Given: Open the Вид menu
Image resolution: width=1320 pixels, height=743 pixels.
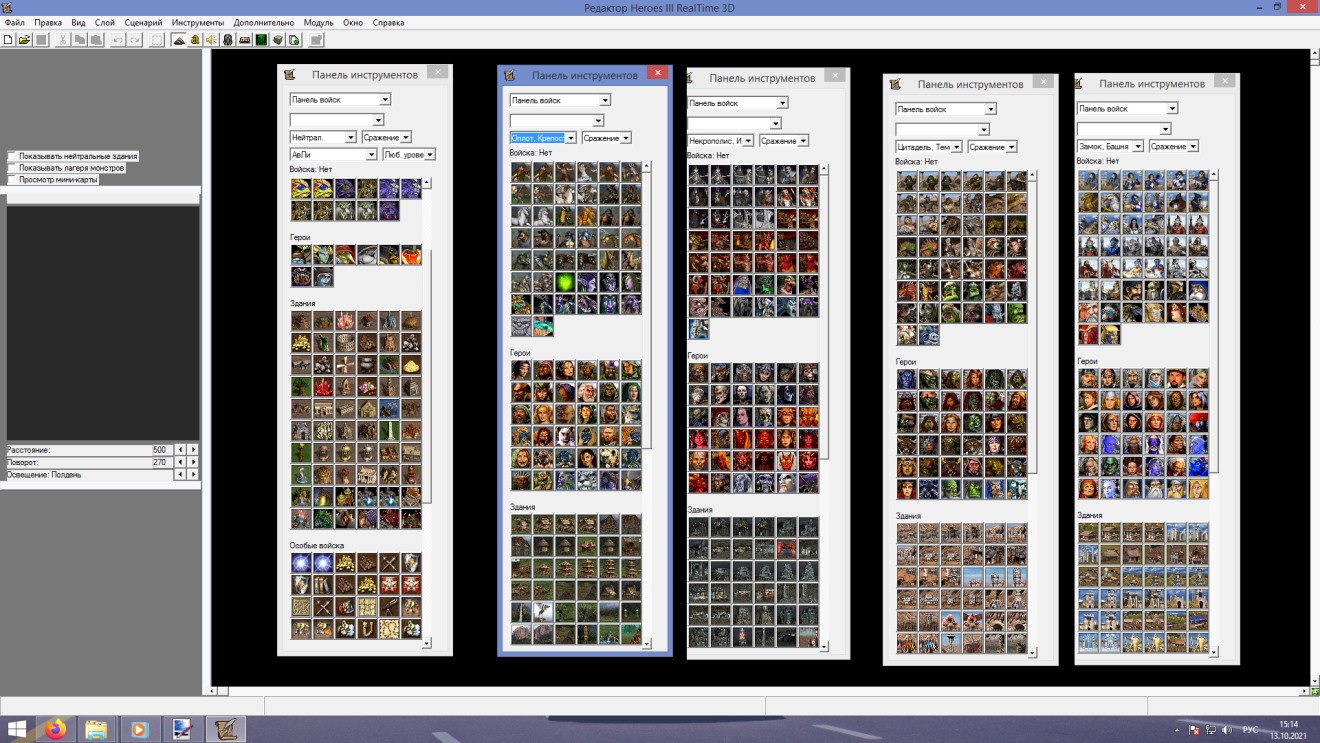Looking at the screenshot, I should (x=78, y=22).
